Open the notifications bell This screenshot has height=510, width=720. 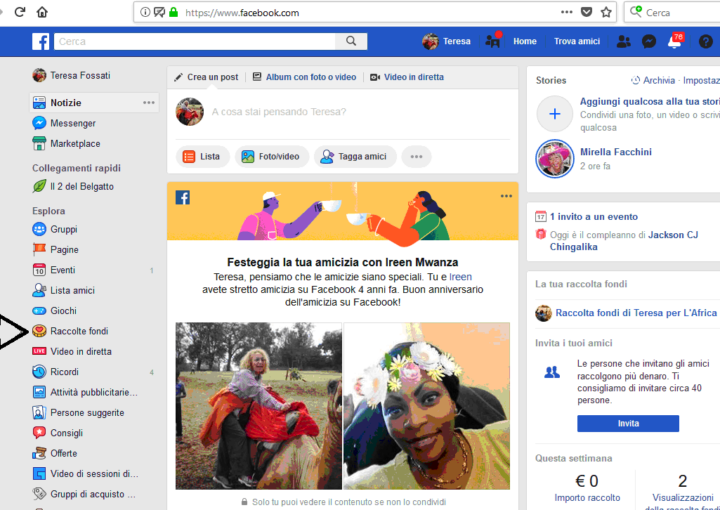pos(675,41)
